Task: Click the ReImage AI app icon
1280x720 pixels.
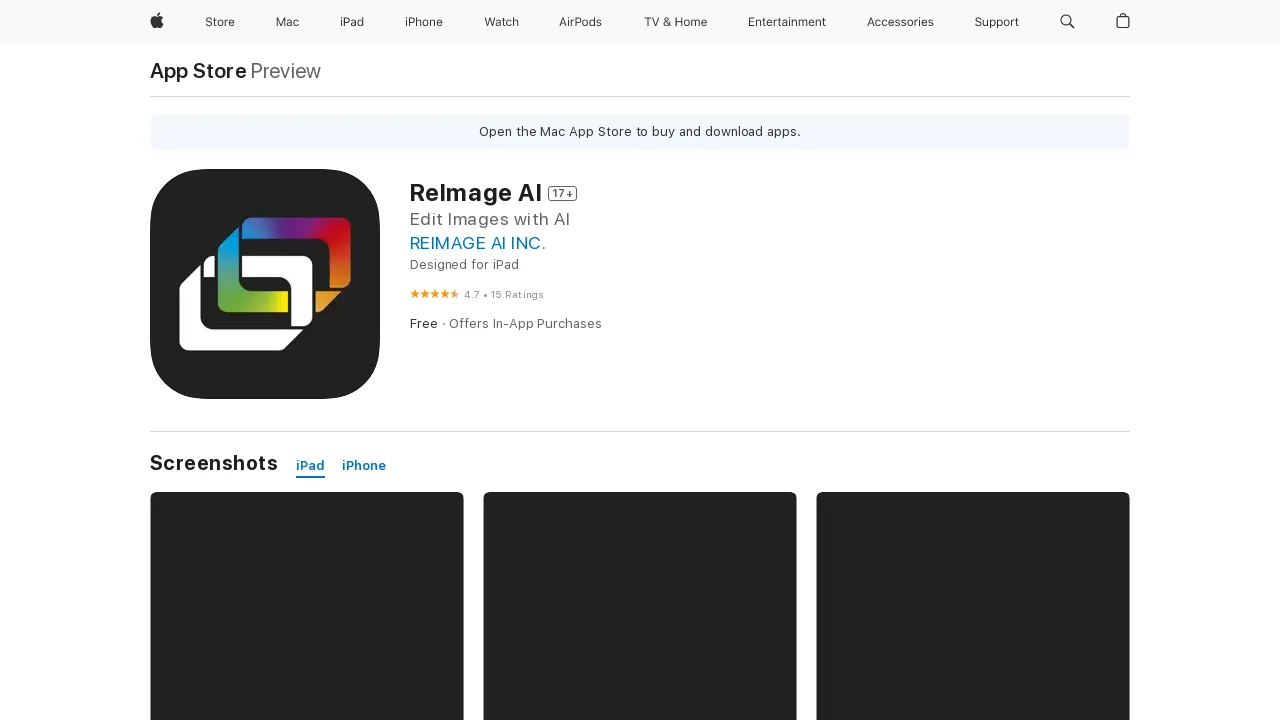Action: 264,283
